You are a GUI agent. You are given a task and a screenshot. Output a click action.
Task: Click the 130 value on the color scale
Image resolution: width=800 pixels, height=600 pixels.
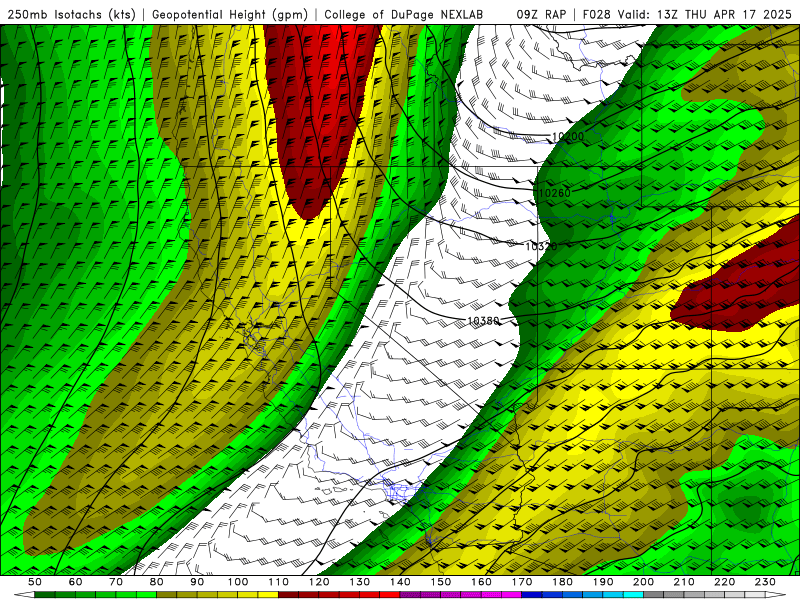[360, 582]
